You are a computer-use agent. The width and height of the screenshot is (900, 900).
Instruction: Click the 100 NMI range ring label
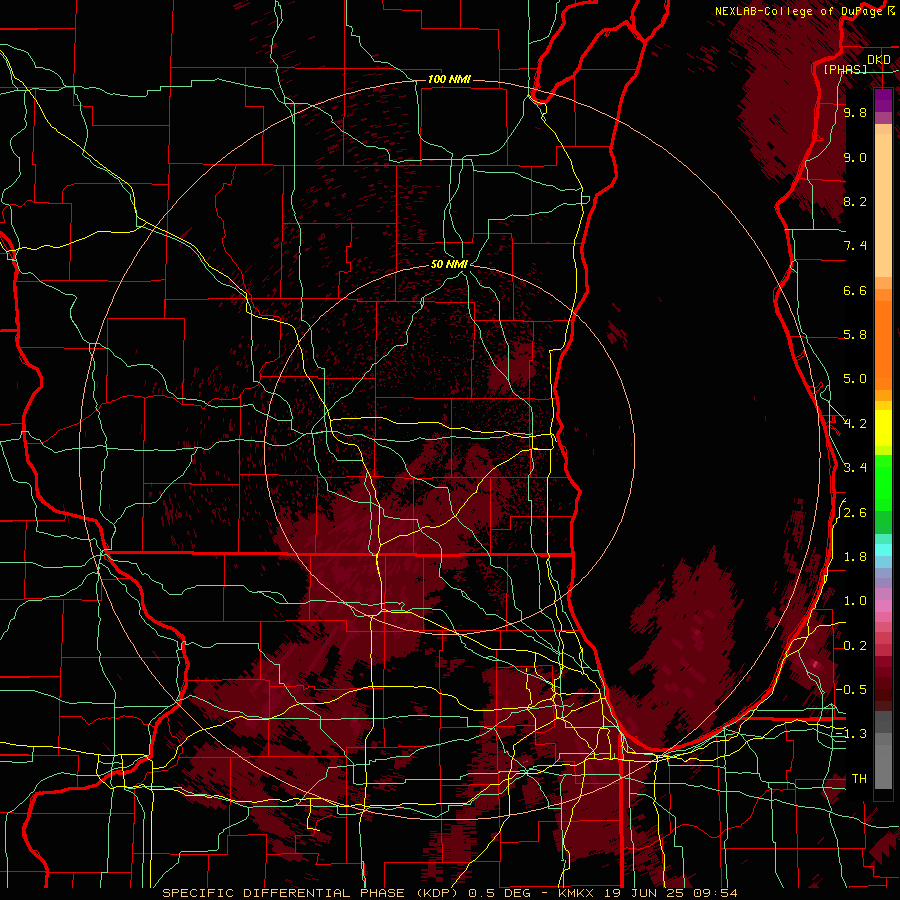(x=449, y=79)
